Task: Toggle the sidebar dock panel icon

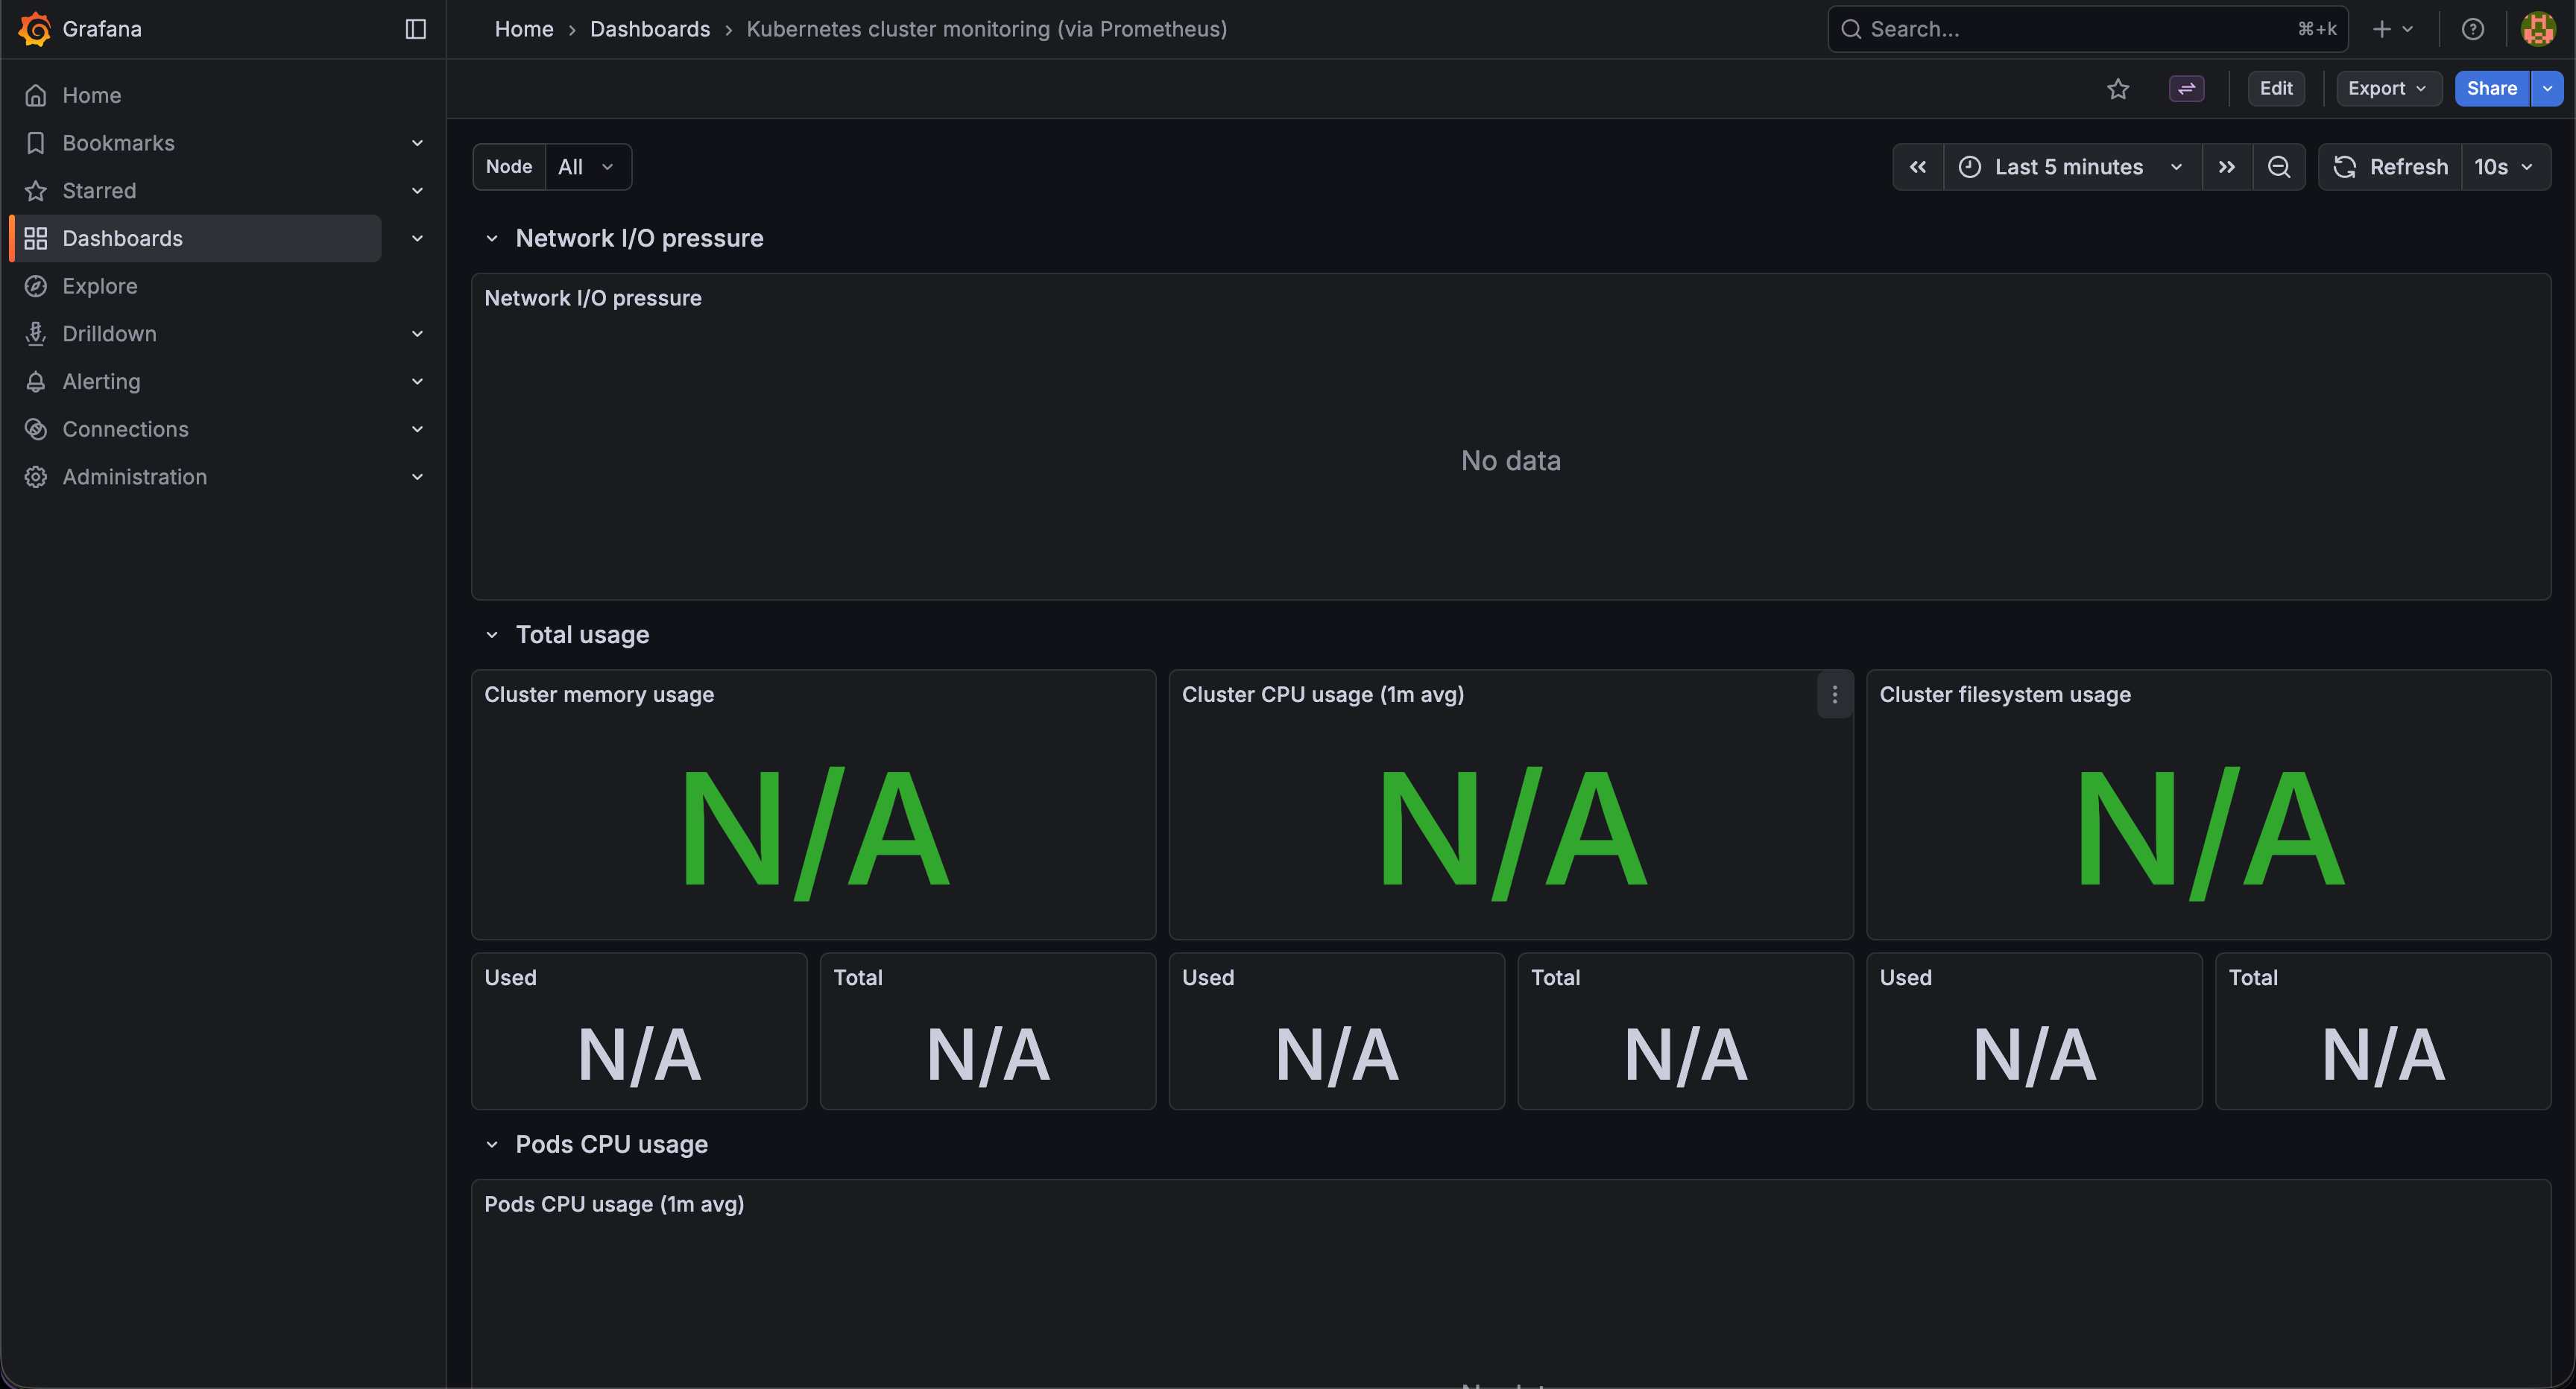Action: point(416,29)
